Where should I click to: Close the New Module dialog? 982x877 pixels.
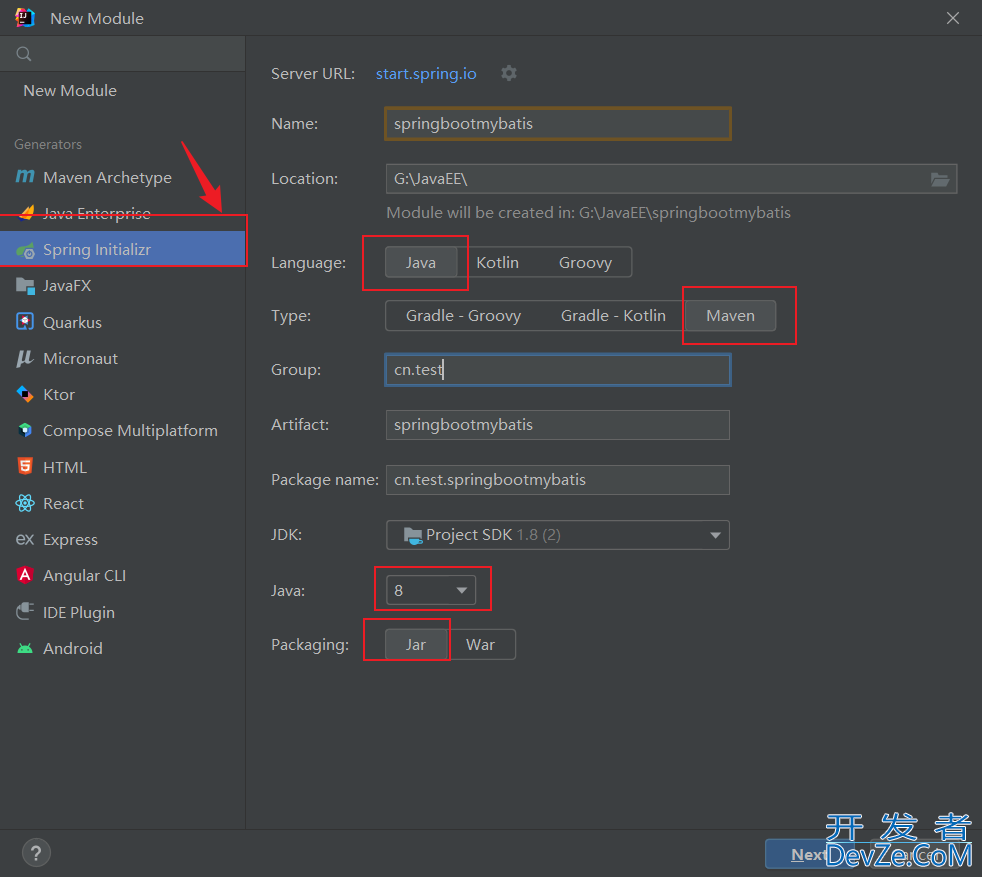tap(953, 18)
